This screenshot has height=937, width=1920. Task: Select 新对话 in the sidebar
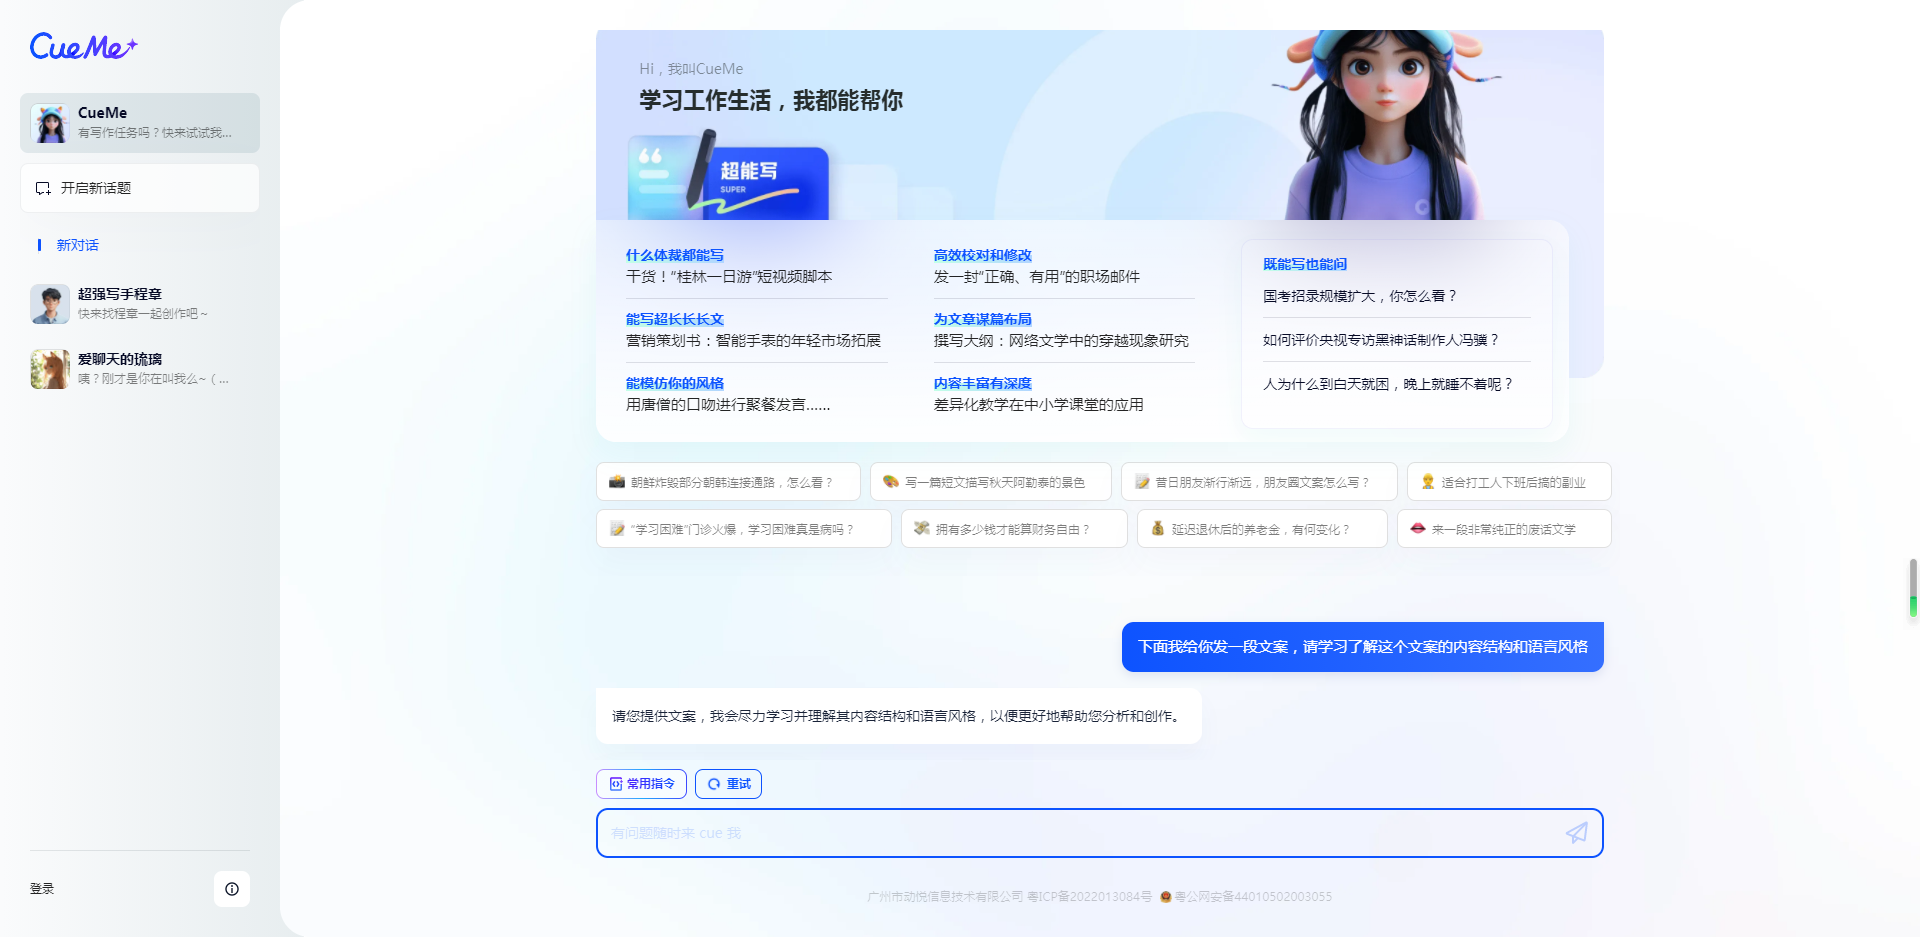tap(77, 245)
